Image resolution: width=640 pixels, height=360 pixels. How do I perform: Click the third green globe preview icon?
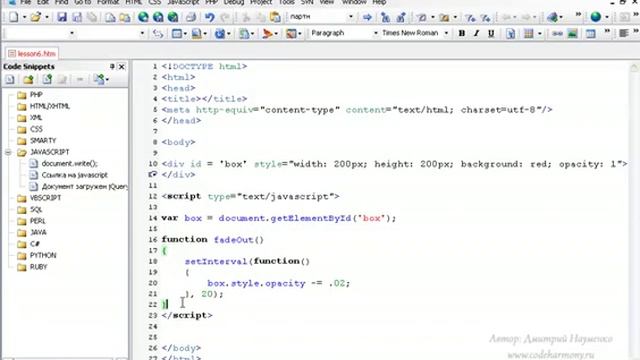(x=173, y=17)
